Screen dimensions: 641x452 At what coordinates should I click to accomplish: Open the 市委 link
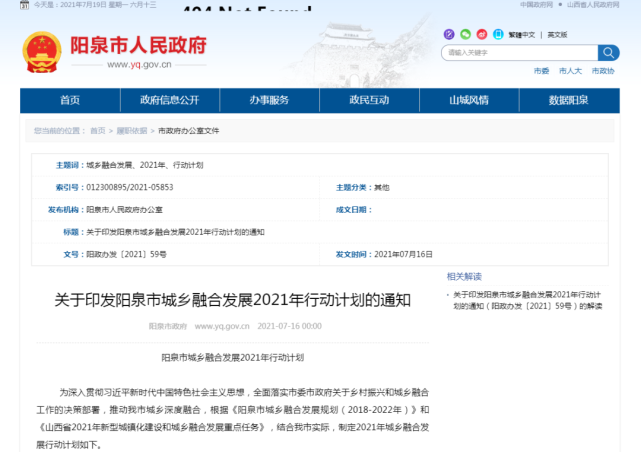[541, 71]
